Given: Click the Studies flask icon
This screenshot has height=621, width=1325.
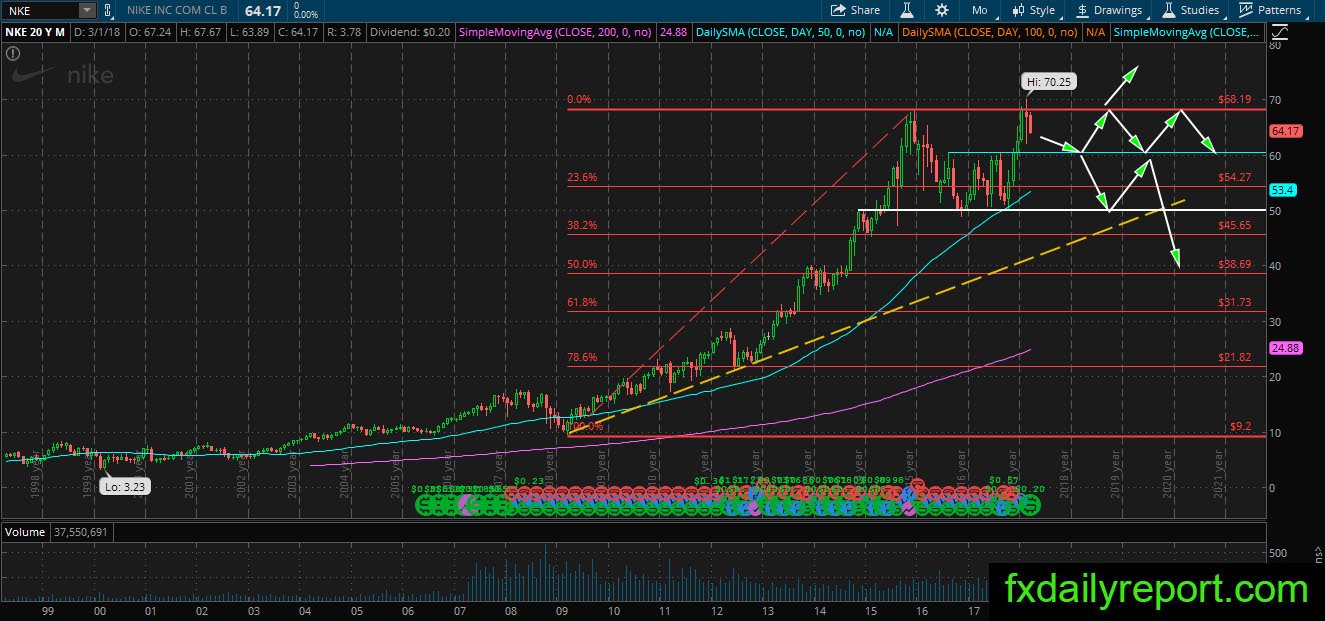Looking at the screenshot, I should pos(1168,10).
